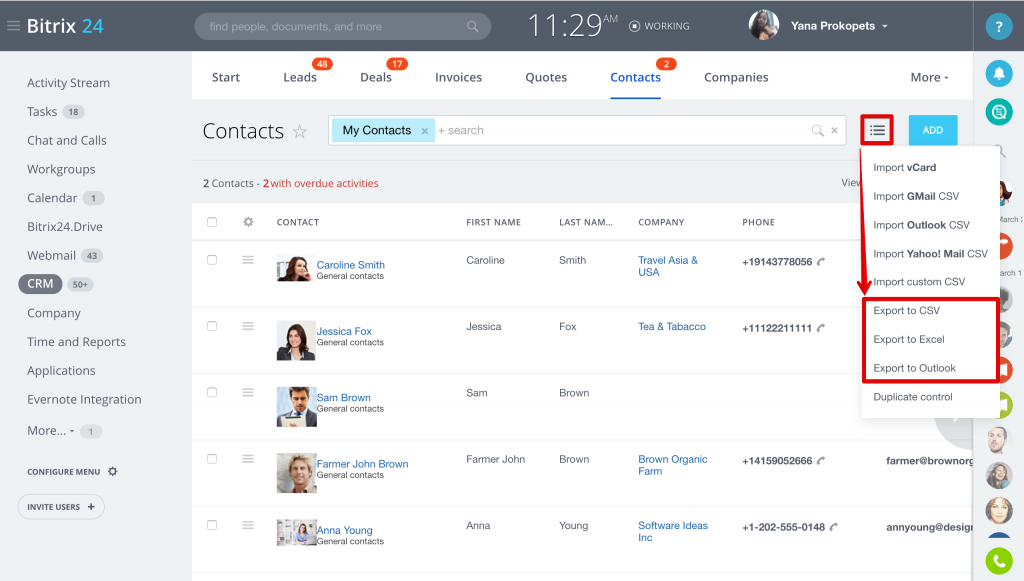Open the Start tab
1024x581 pixels.
coord(226,77)
